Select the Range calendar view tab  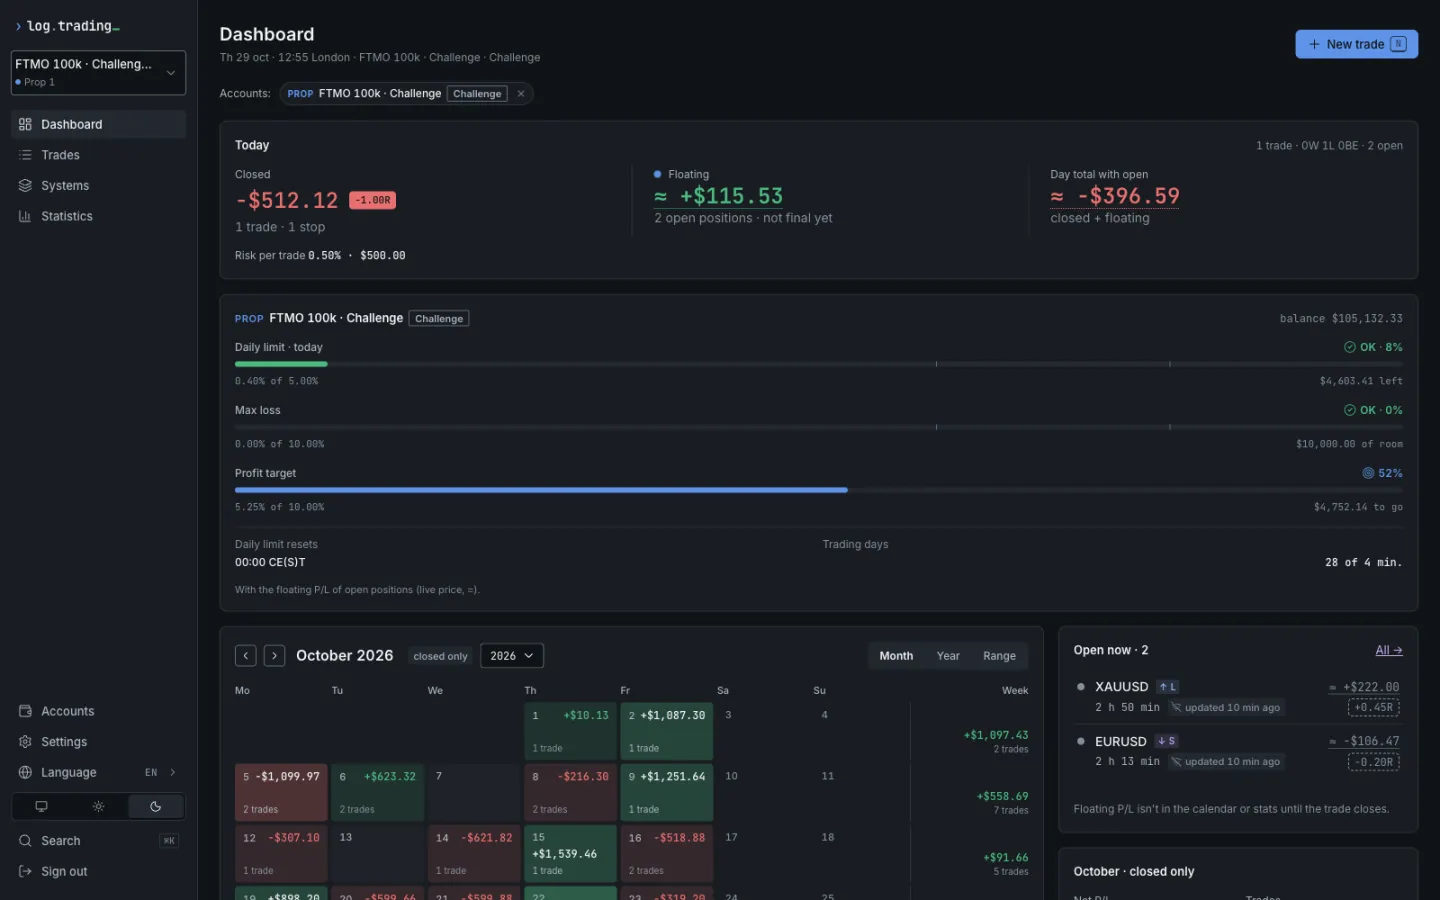[999, 656]
